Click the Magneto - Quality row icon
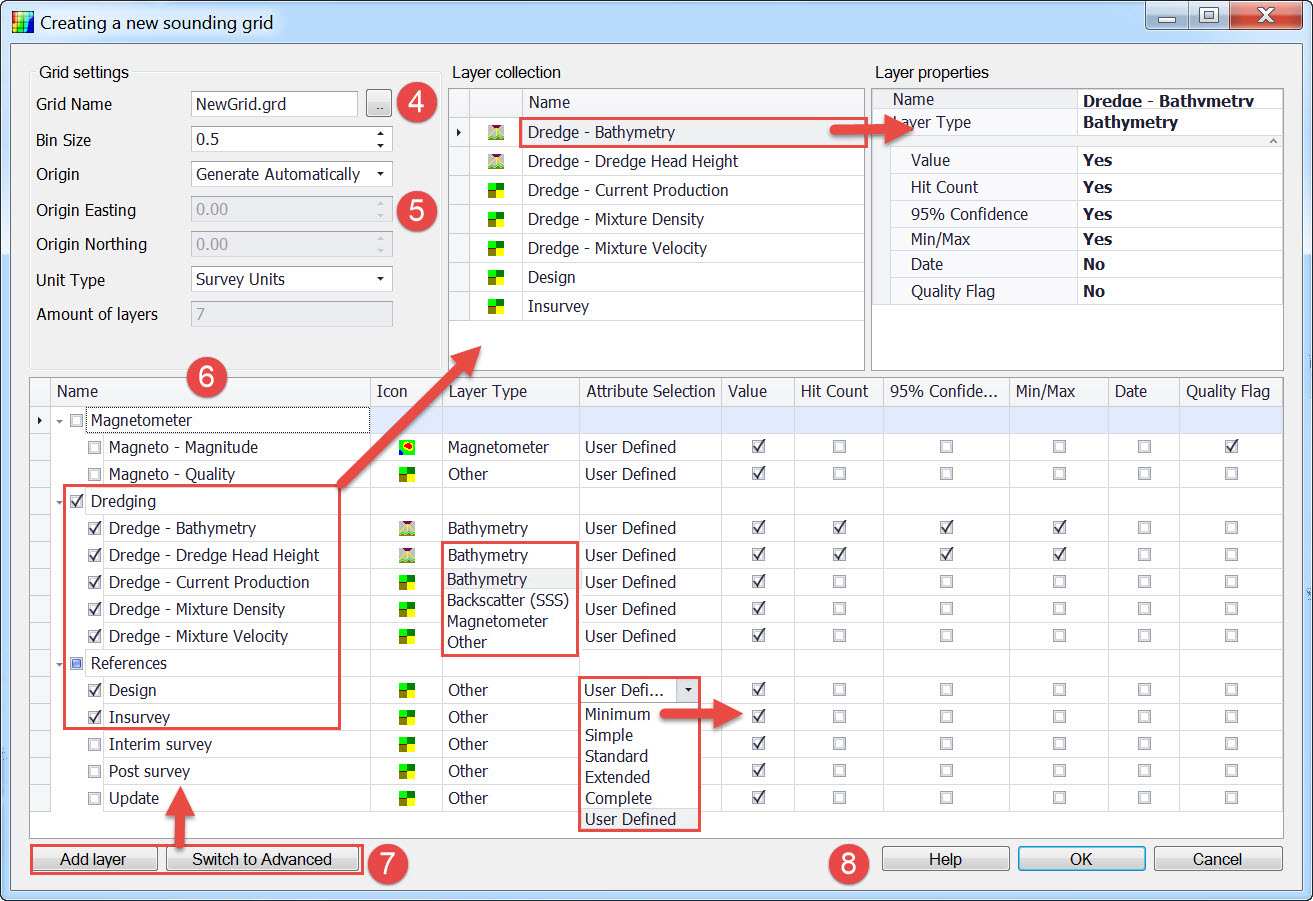This screenshot has width=1313, height=901. (x=407, y=474)
